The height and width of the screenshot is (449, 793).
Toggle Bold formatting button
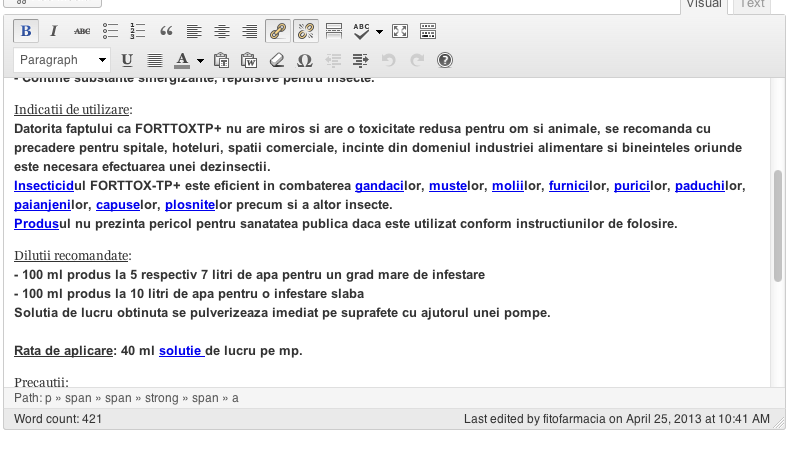pyautogui.click(x=26, y=31)
